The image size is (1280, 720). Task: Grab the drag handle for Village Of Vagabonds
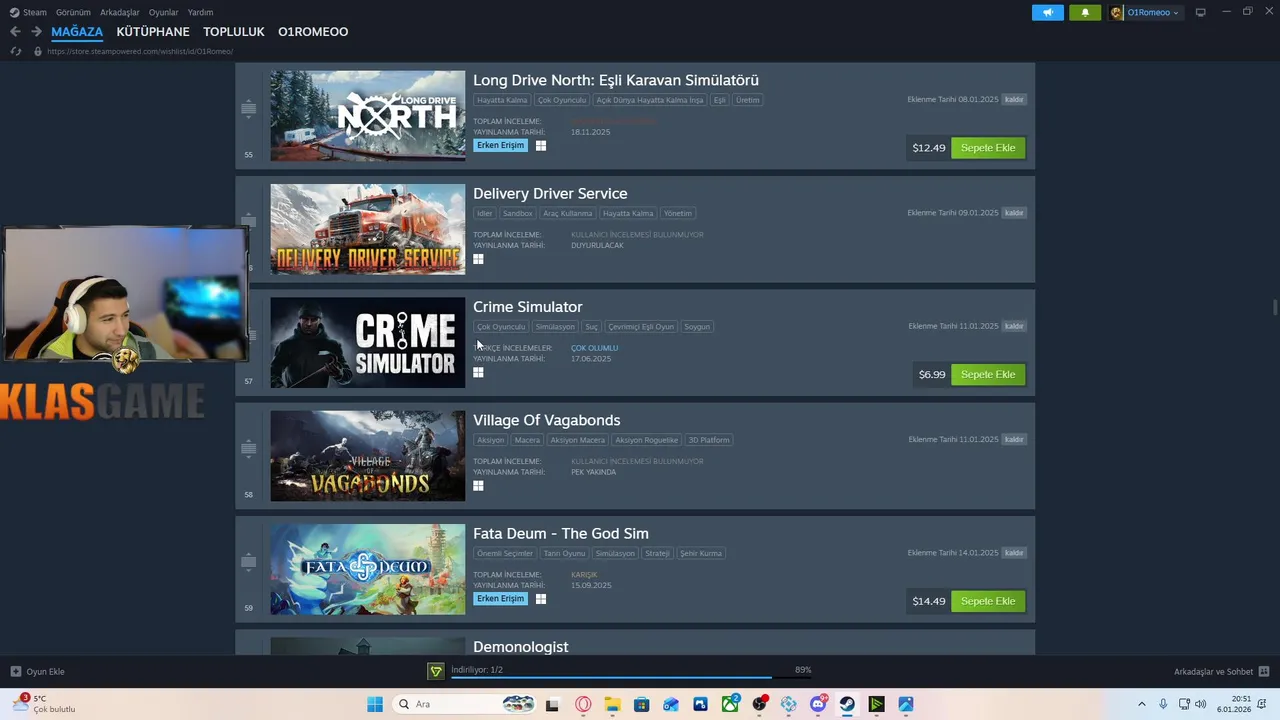click(248, 448)
